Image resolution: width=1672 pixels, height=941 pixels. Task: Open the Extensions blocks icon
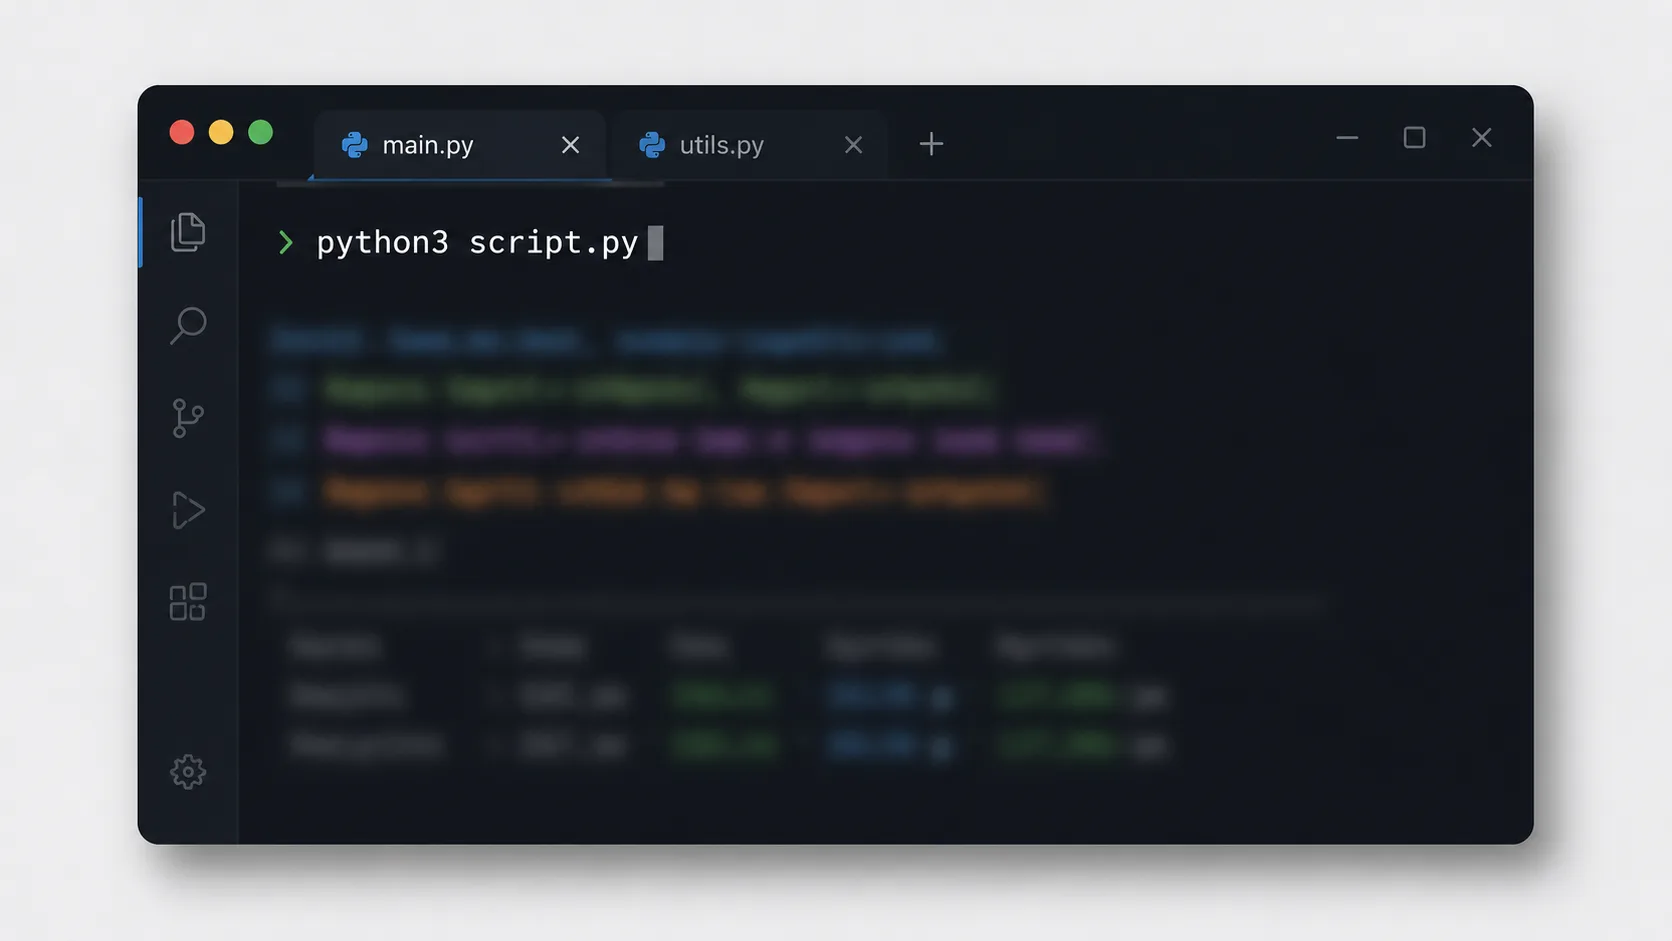[x=188, y=602]
